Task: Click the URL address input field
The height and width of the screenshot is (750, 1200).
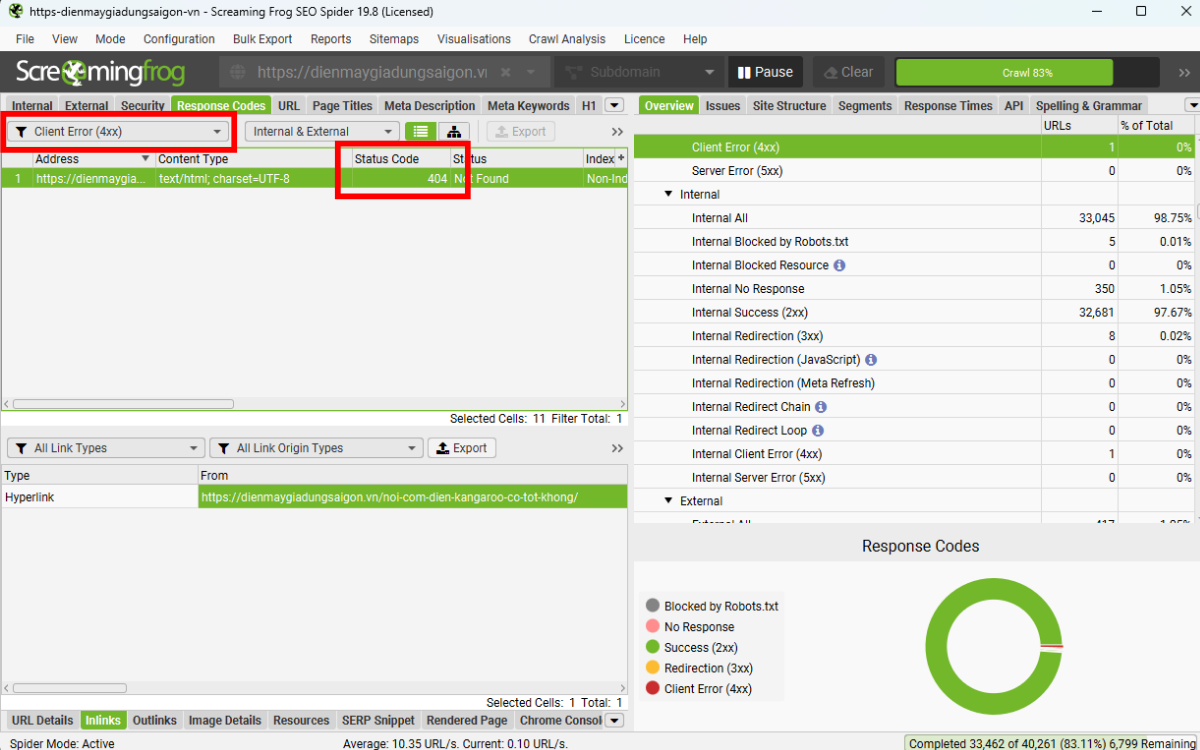Action: click(371, 73)
